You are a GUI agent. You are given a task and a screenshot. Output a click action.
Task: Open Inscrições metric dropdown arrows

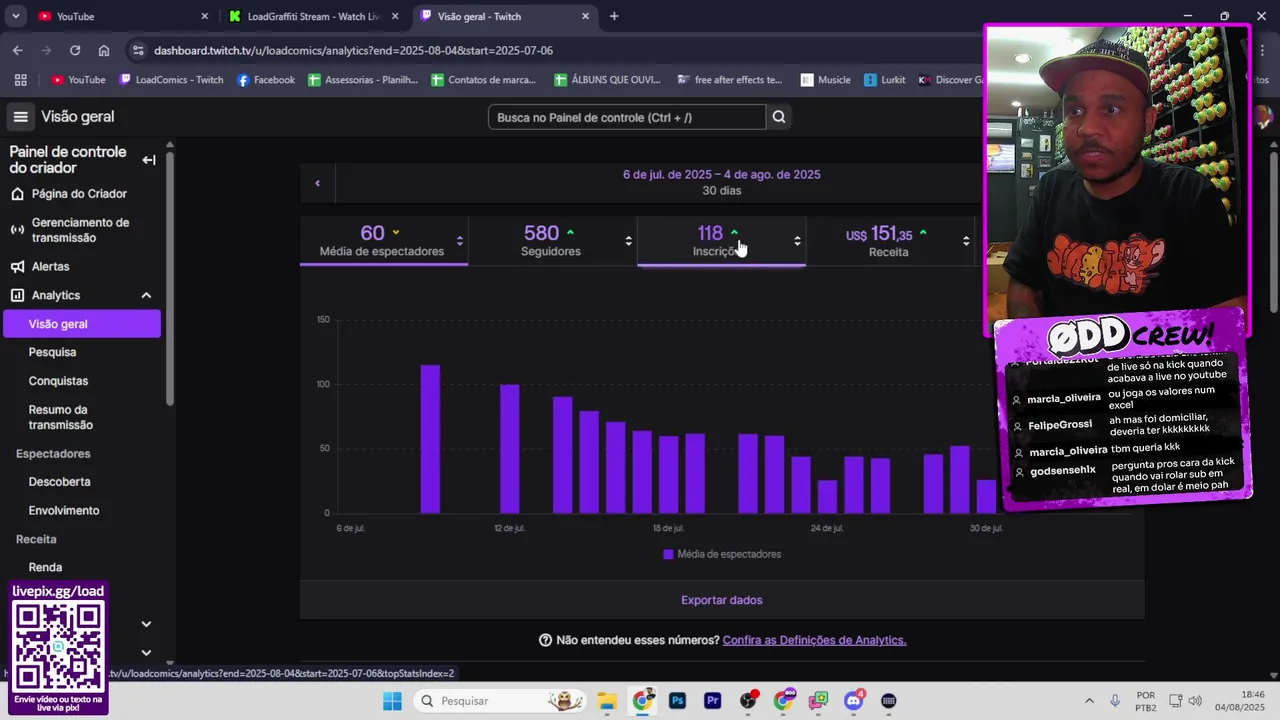tap(797, 241)
